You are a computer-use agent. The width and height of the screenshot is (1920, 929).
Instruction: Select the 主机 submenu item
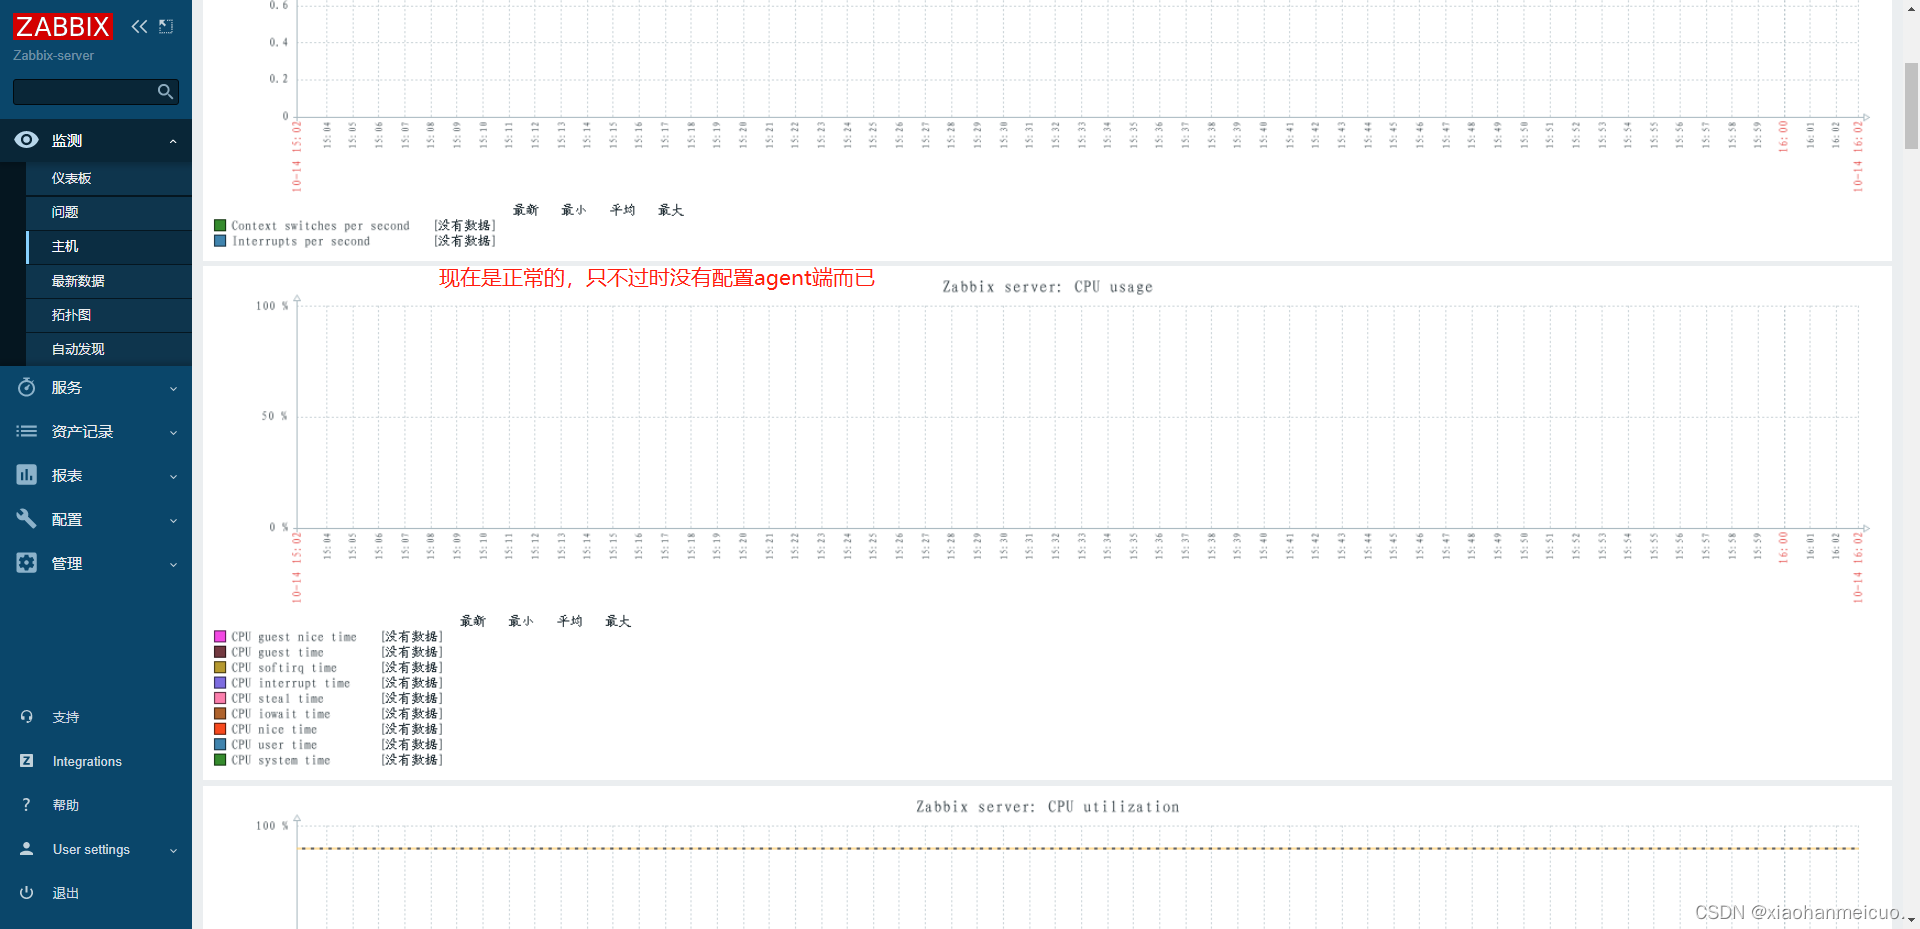point(109,246)
